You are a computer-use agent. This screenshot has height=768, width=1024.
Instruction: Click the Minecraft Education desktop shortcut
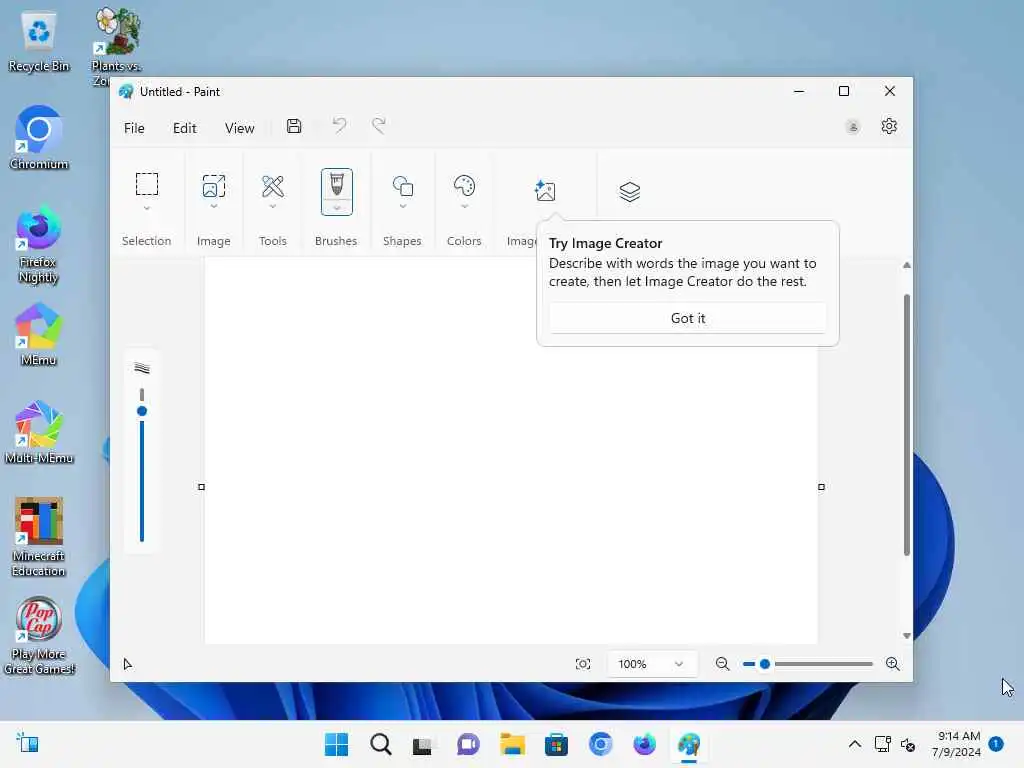point(39,537)
